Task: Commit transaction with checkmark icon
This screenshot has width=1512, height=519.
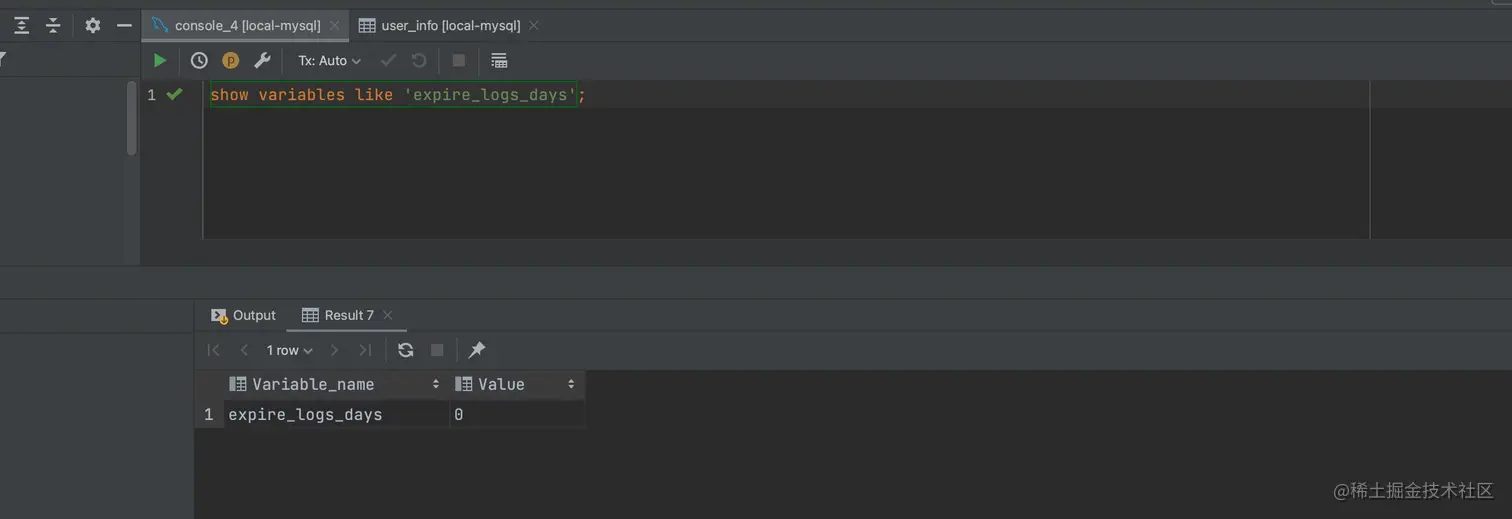Action: pos(389,61)
